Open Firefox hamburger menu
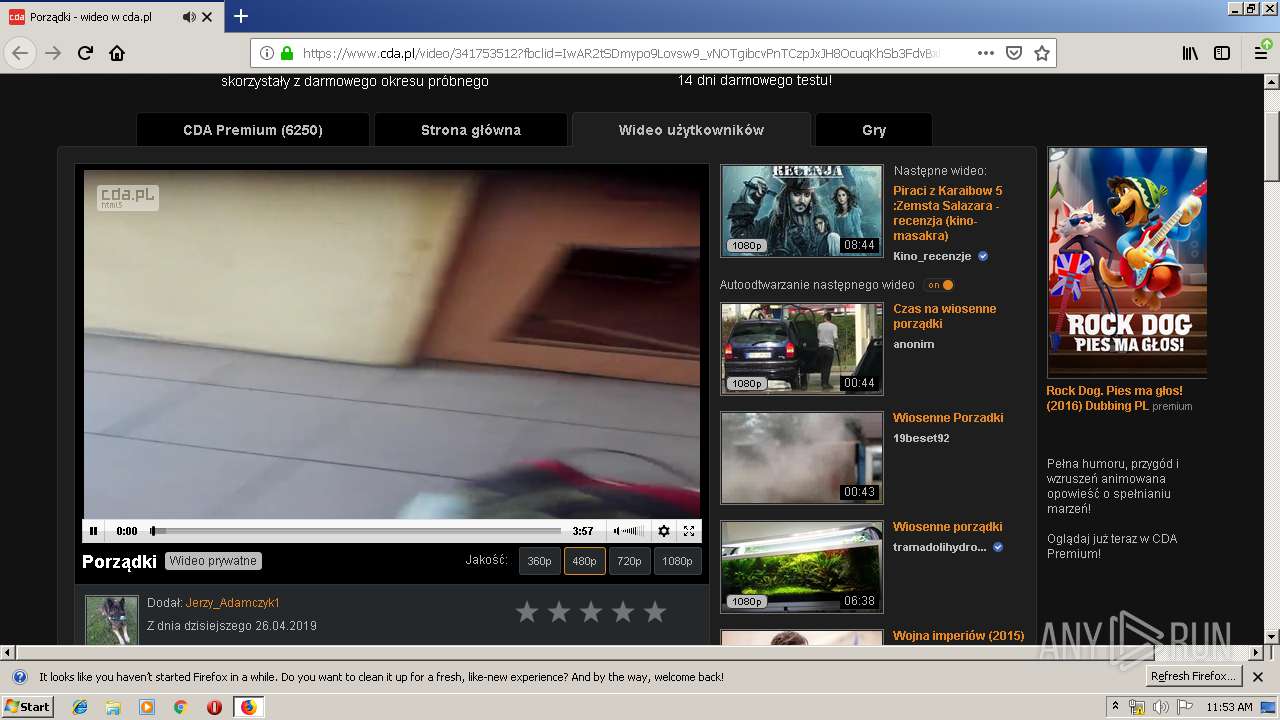The width and height of the screenshot is (1280, 720). click(x=1261, y=53)
